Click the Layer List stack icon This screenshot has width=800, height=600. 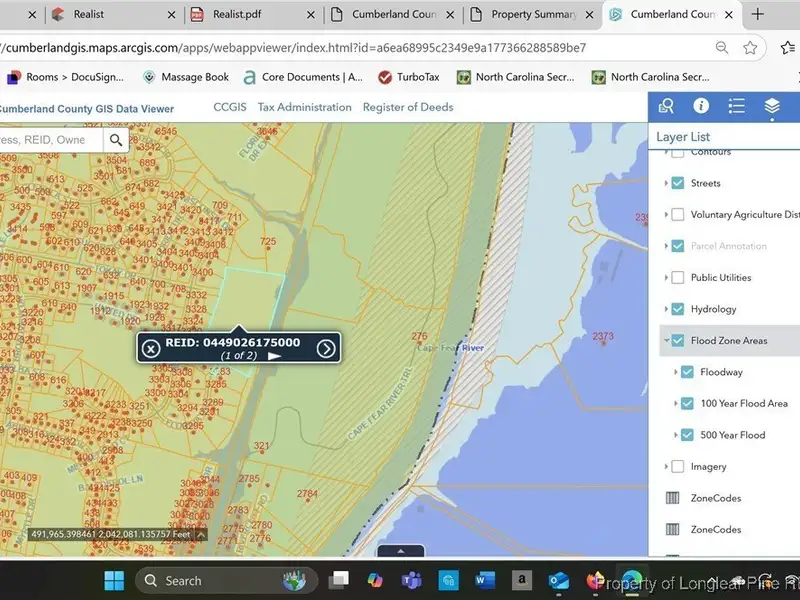771,106
